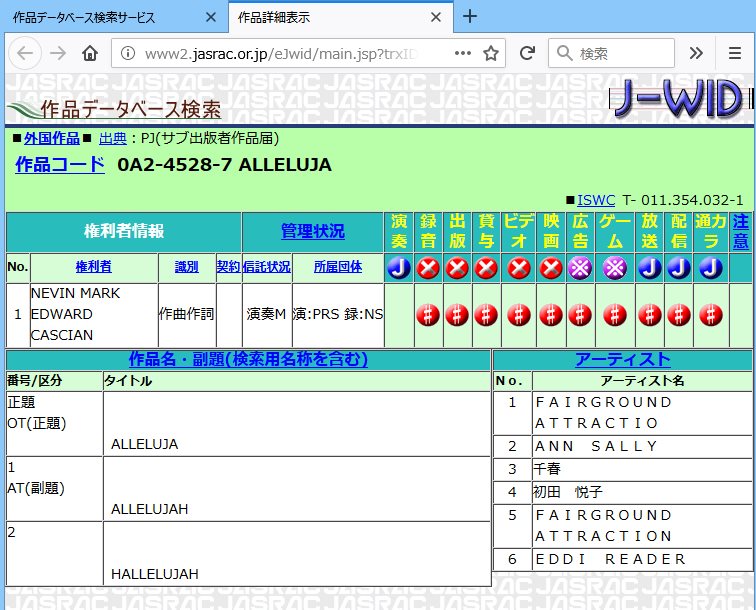
Task: Go forward using the browser forward arrow
Action: coord(58,53)
